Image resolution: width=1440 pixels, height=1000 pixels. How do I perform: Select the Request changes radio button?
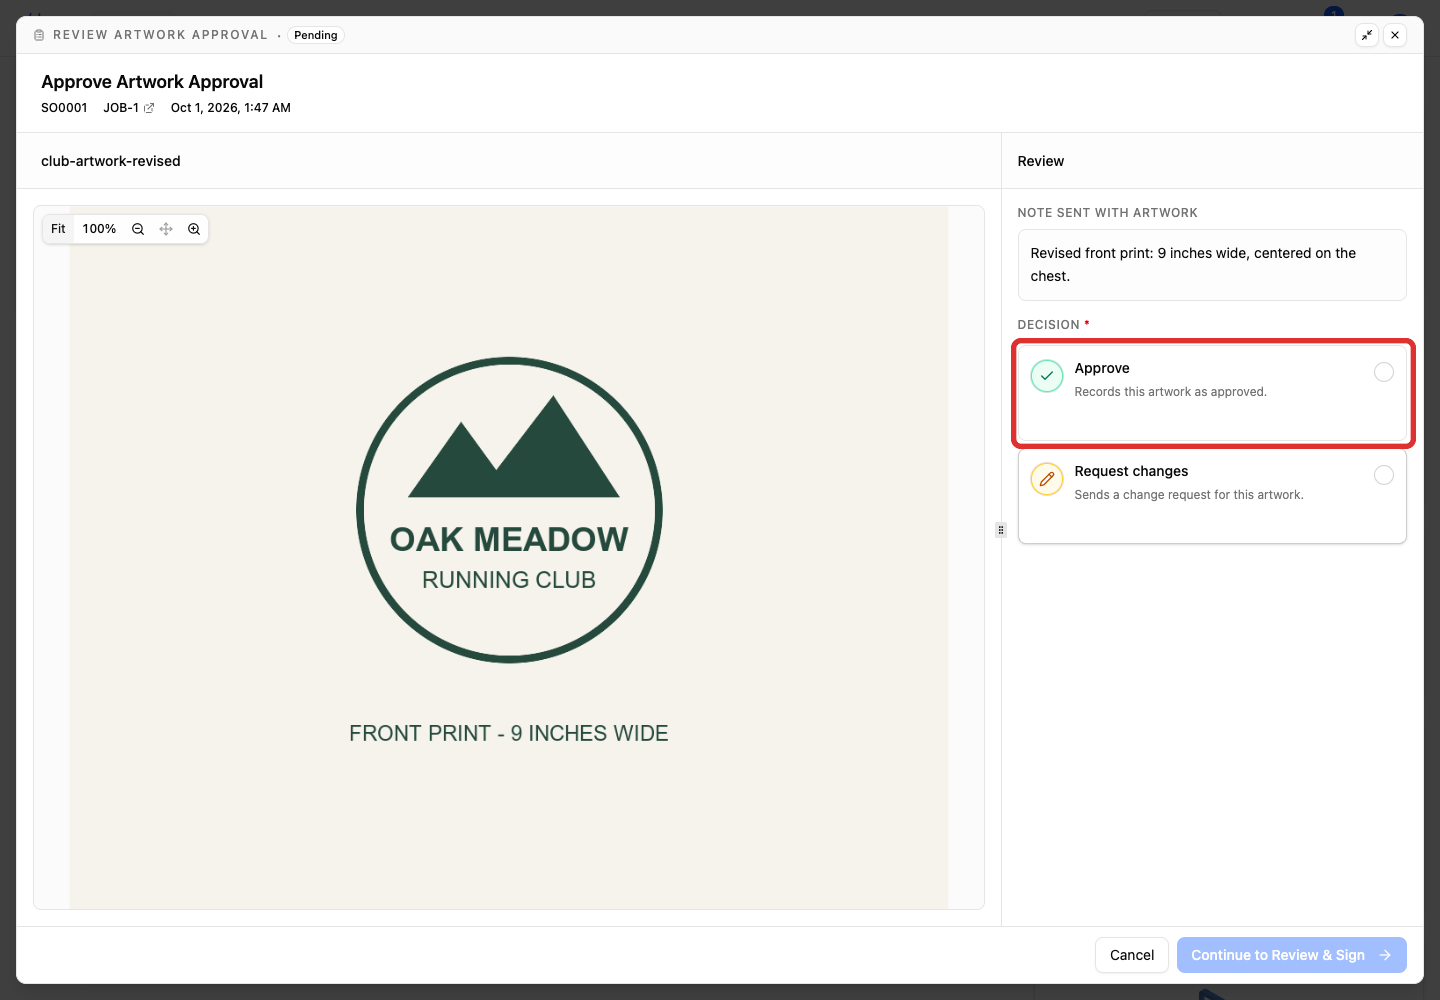tap(1384, 475)
